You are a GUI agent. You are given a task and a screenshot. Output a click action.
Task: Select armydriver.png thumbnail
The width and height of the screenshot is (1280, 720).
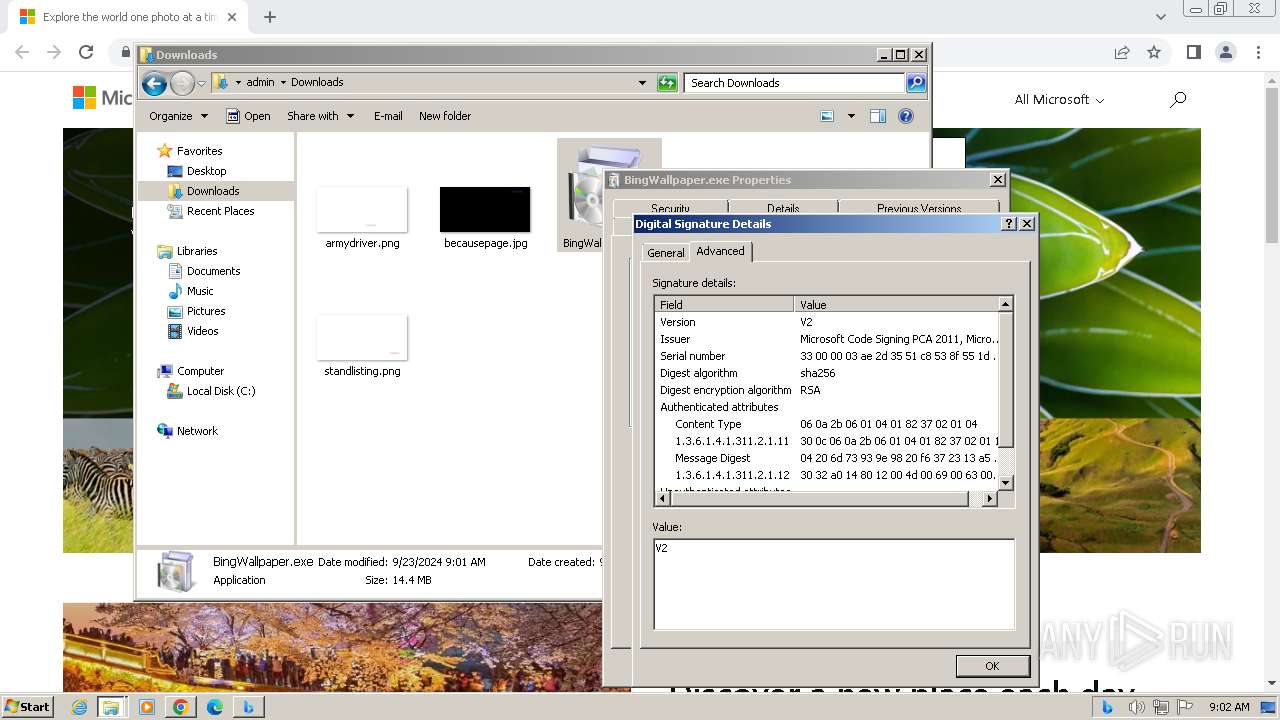(362, 209)
